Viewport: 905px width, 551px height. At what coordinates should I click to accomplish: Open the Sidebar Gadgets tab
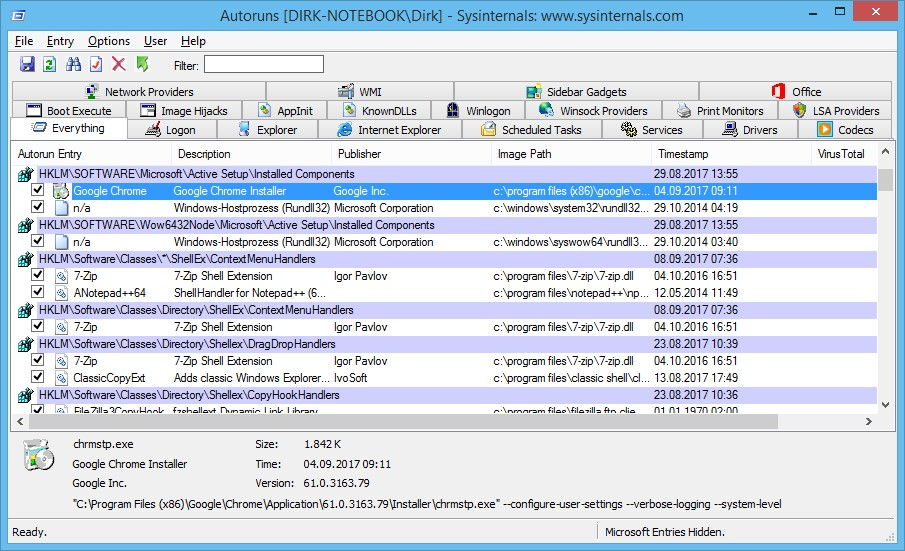577,92
